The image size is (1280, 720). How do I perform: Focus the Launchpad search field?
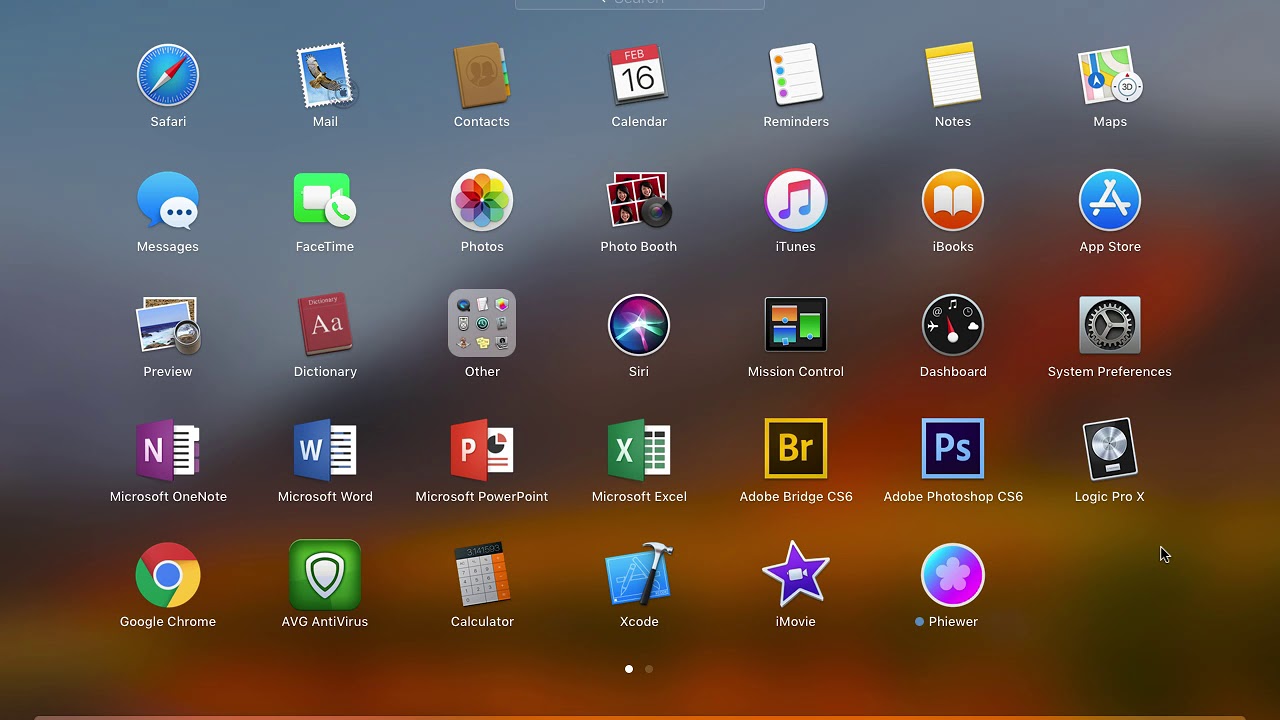[x=640, y=3]
